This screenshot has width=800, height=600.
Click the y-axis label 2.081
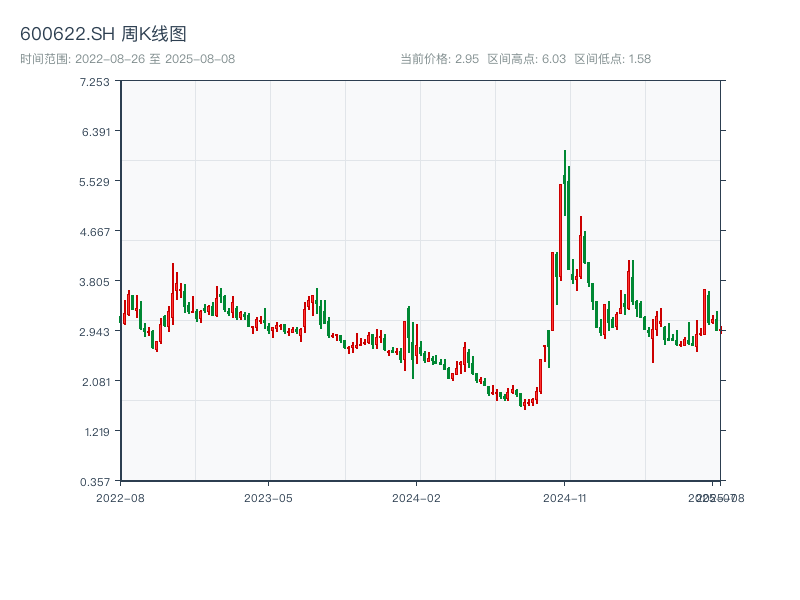96,382
